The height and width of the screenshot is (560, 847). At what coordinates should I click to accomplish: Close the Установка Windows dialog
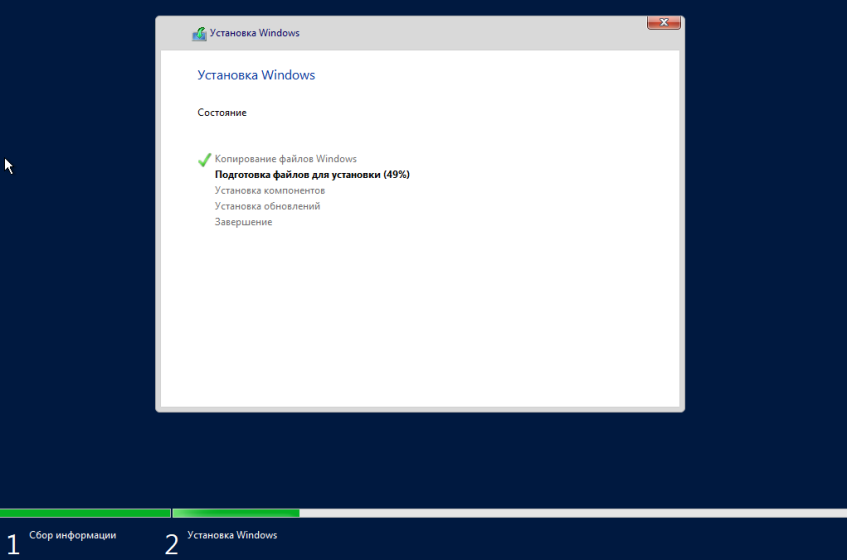pos(663,23)
